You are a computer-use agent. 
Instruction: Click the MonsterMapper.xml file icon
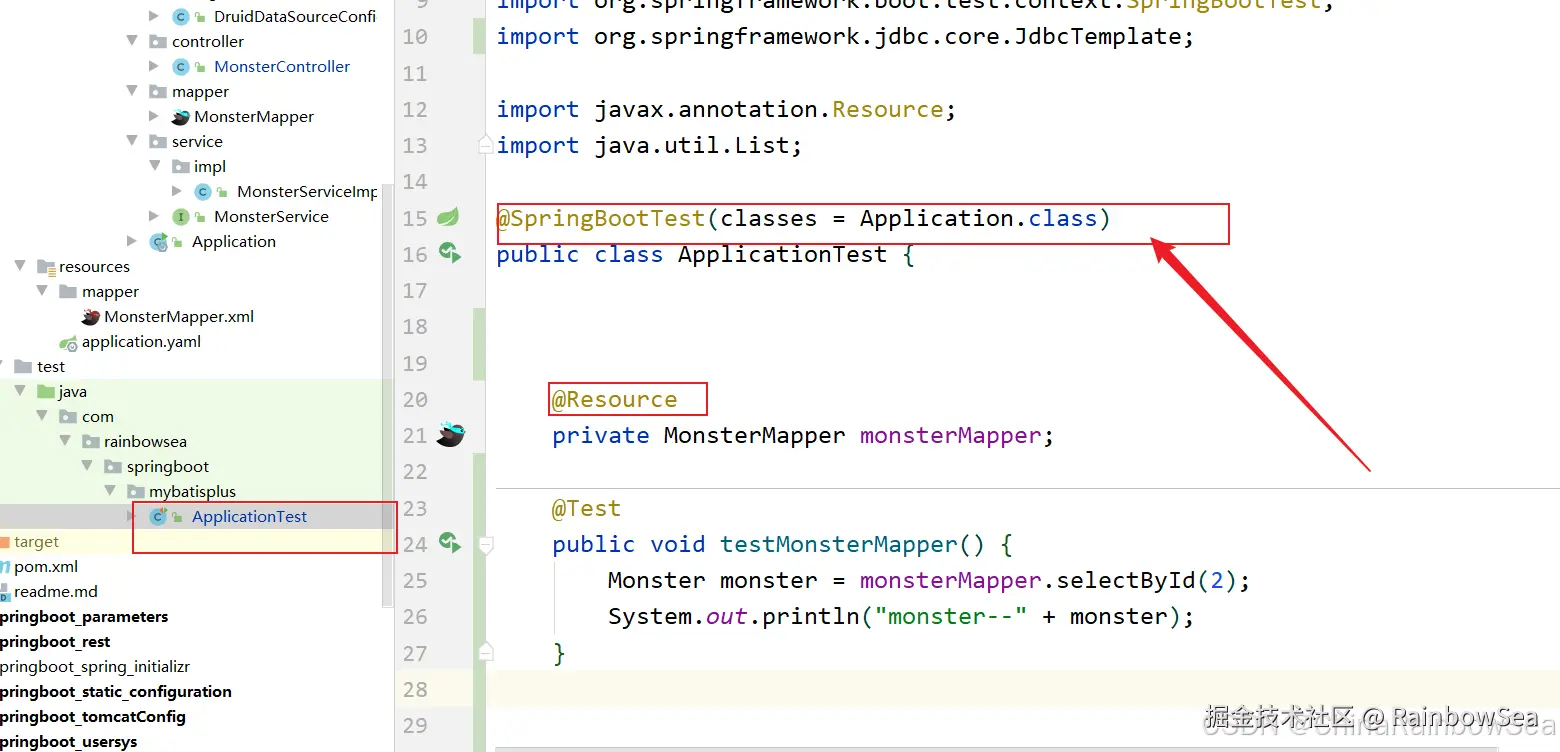click(91, 316)
